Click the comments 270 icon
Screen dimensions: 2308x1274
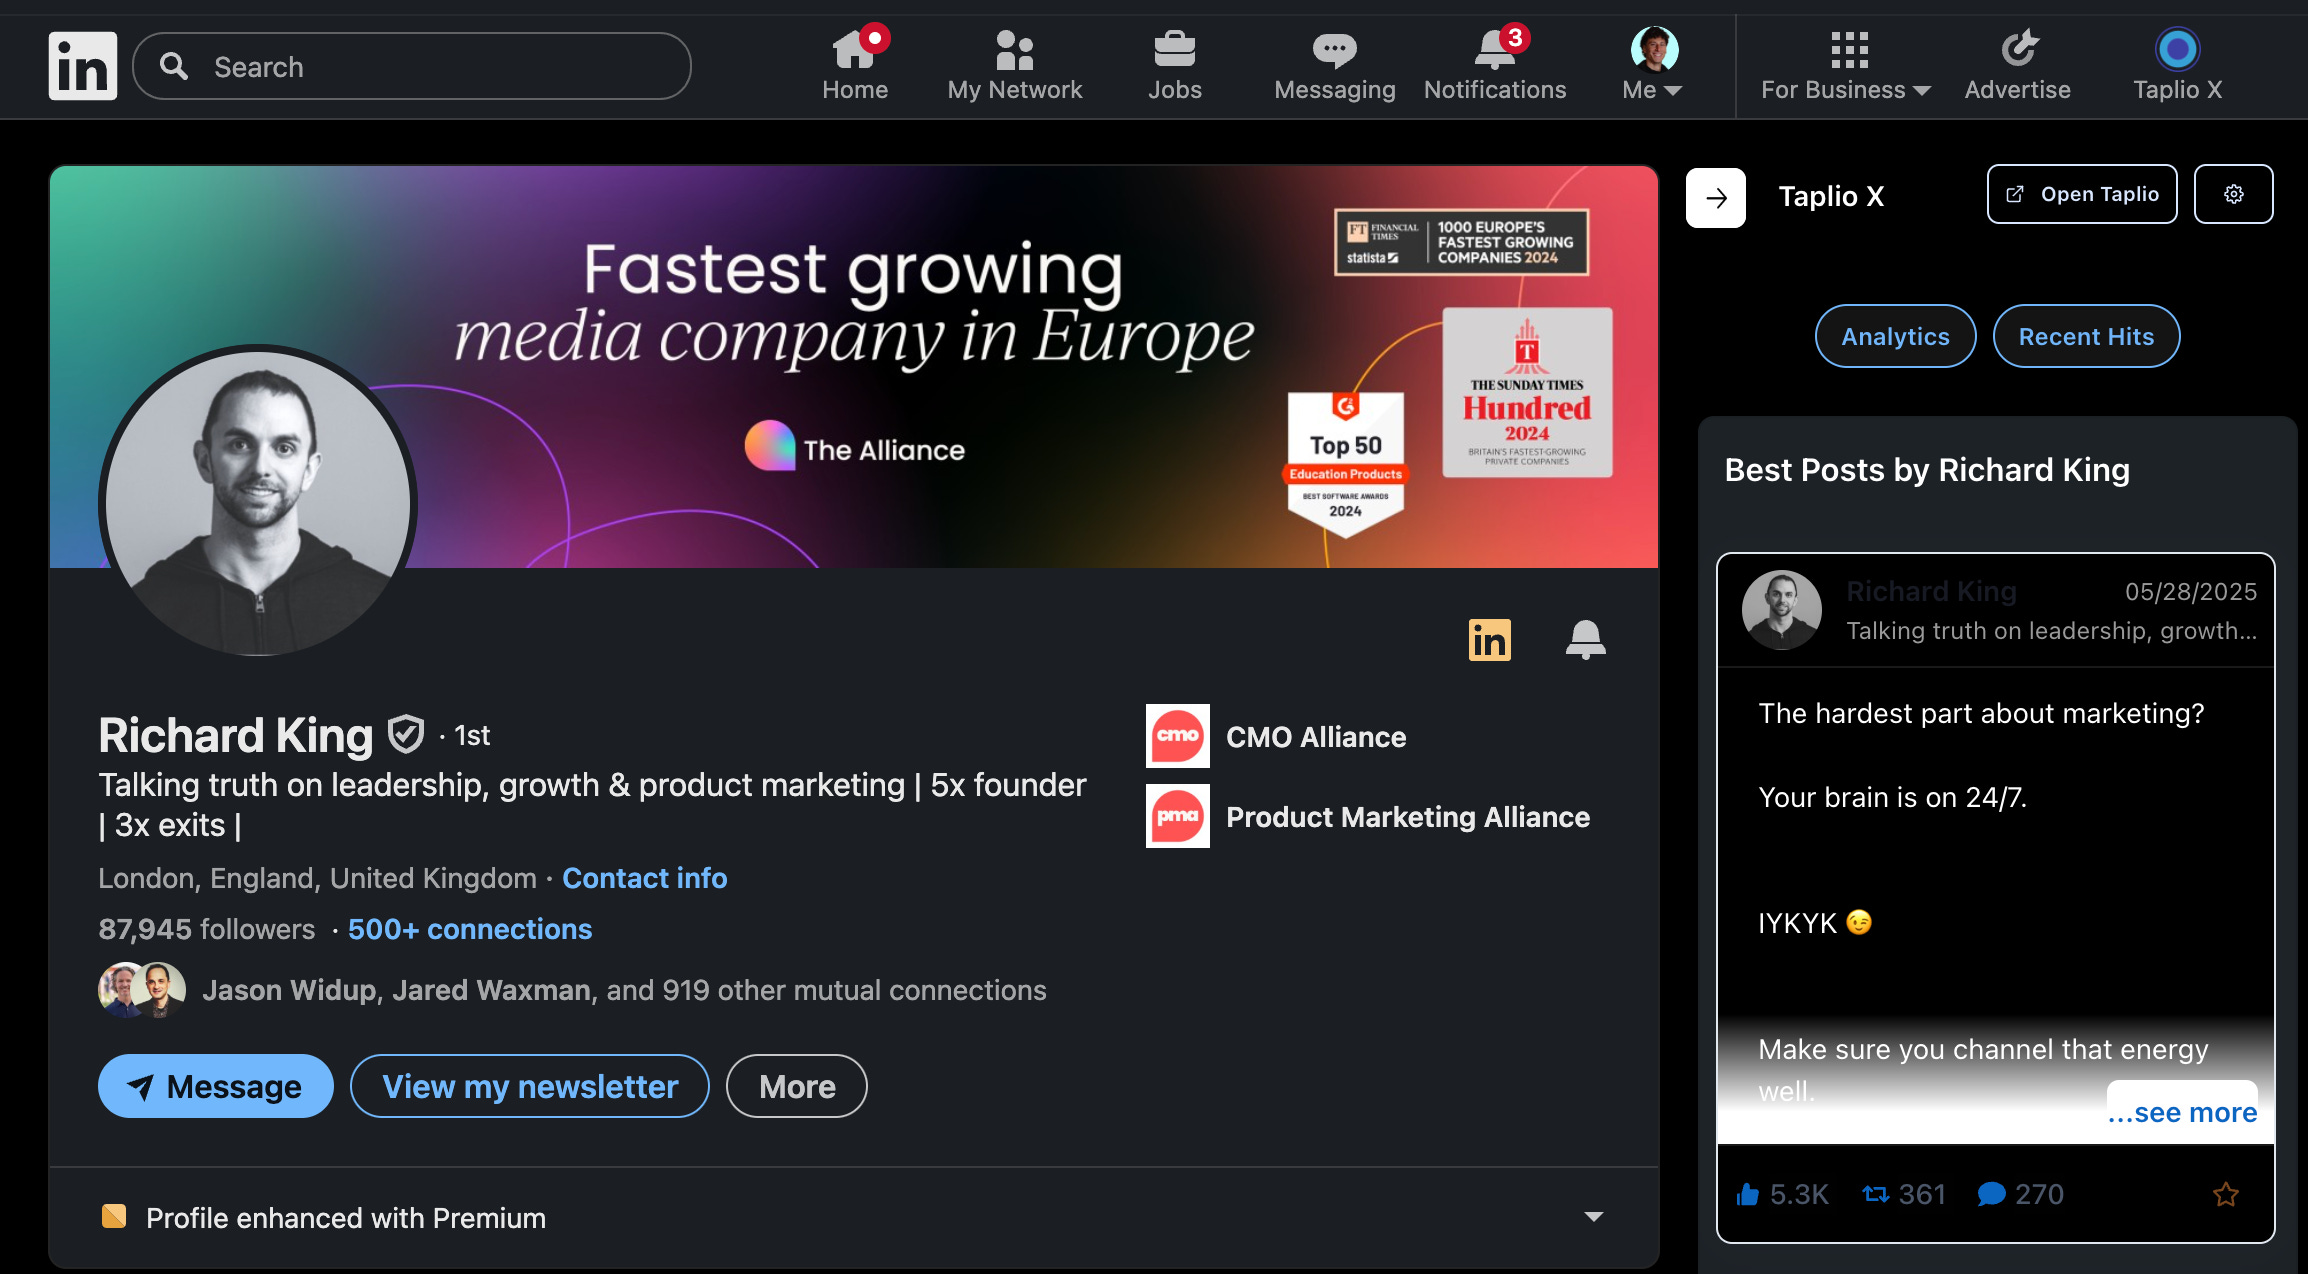point(1992,1194)
